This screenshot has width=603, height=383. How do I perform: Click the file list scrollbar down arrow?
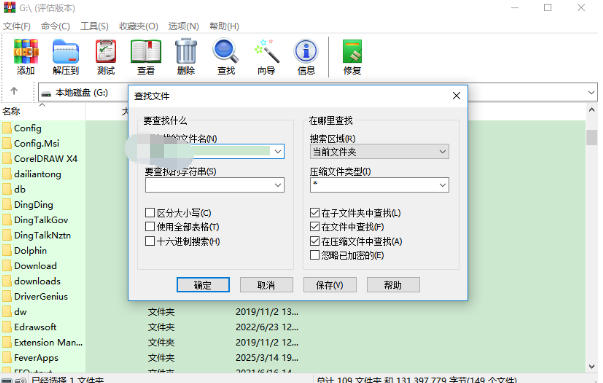[x=591, y=366]
